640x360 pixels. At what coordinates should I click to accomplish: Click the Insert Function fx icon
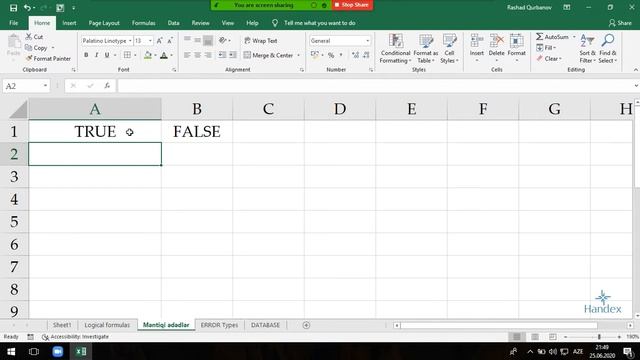click(107, 86)
